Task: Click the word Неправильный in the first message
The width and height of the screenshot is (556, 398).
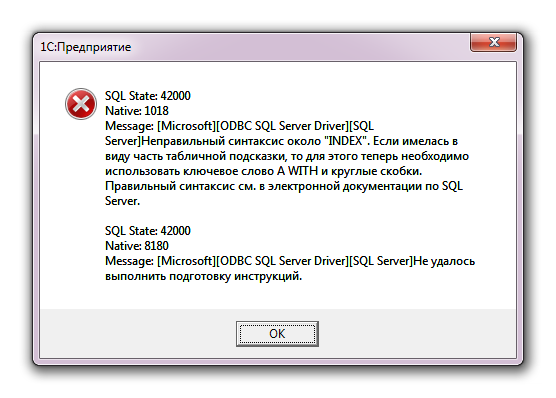Action: coord(183,141)
